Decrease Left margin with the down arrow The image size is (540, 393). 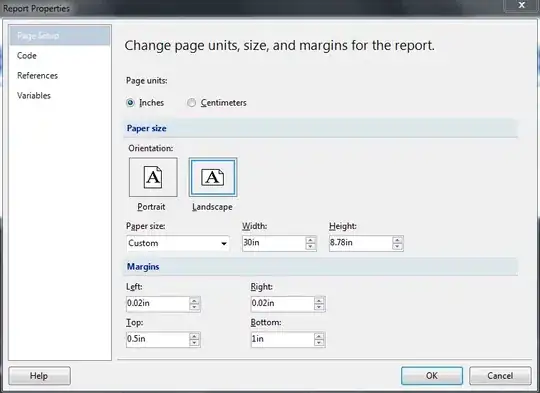pyautogui.click(x=195, y=307)
